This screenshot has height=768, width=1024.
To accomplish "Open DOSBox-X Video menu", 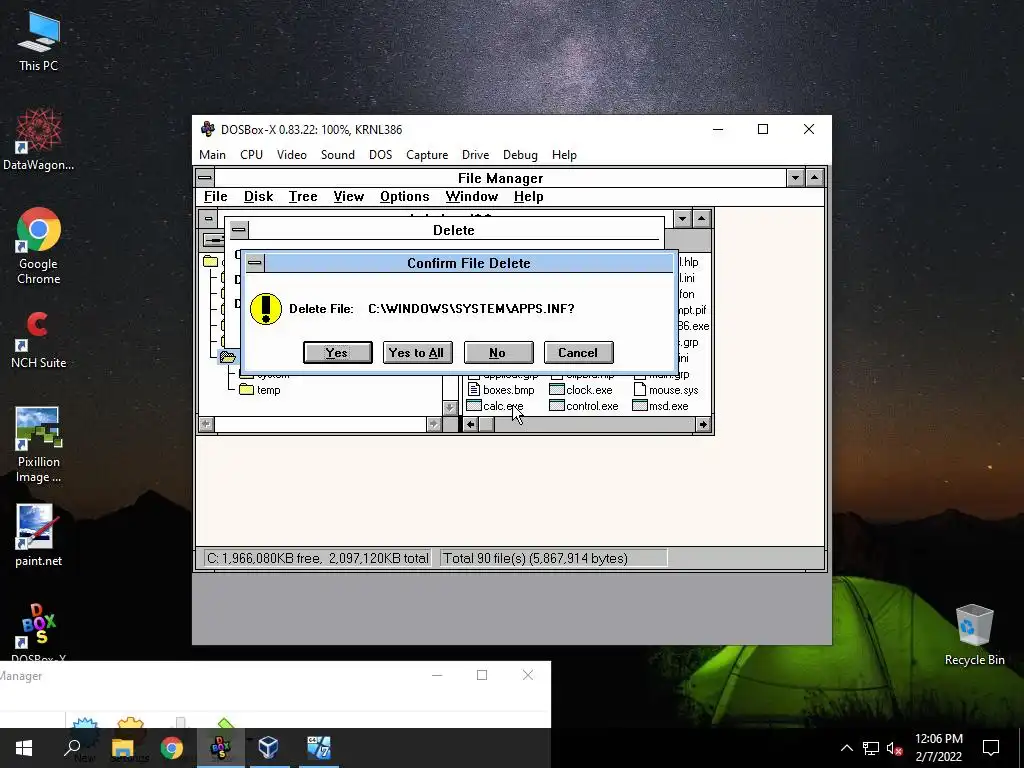I will pos(291,155).
